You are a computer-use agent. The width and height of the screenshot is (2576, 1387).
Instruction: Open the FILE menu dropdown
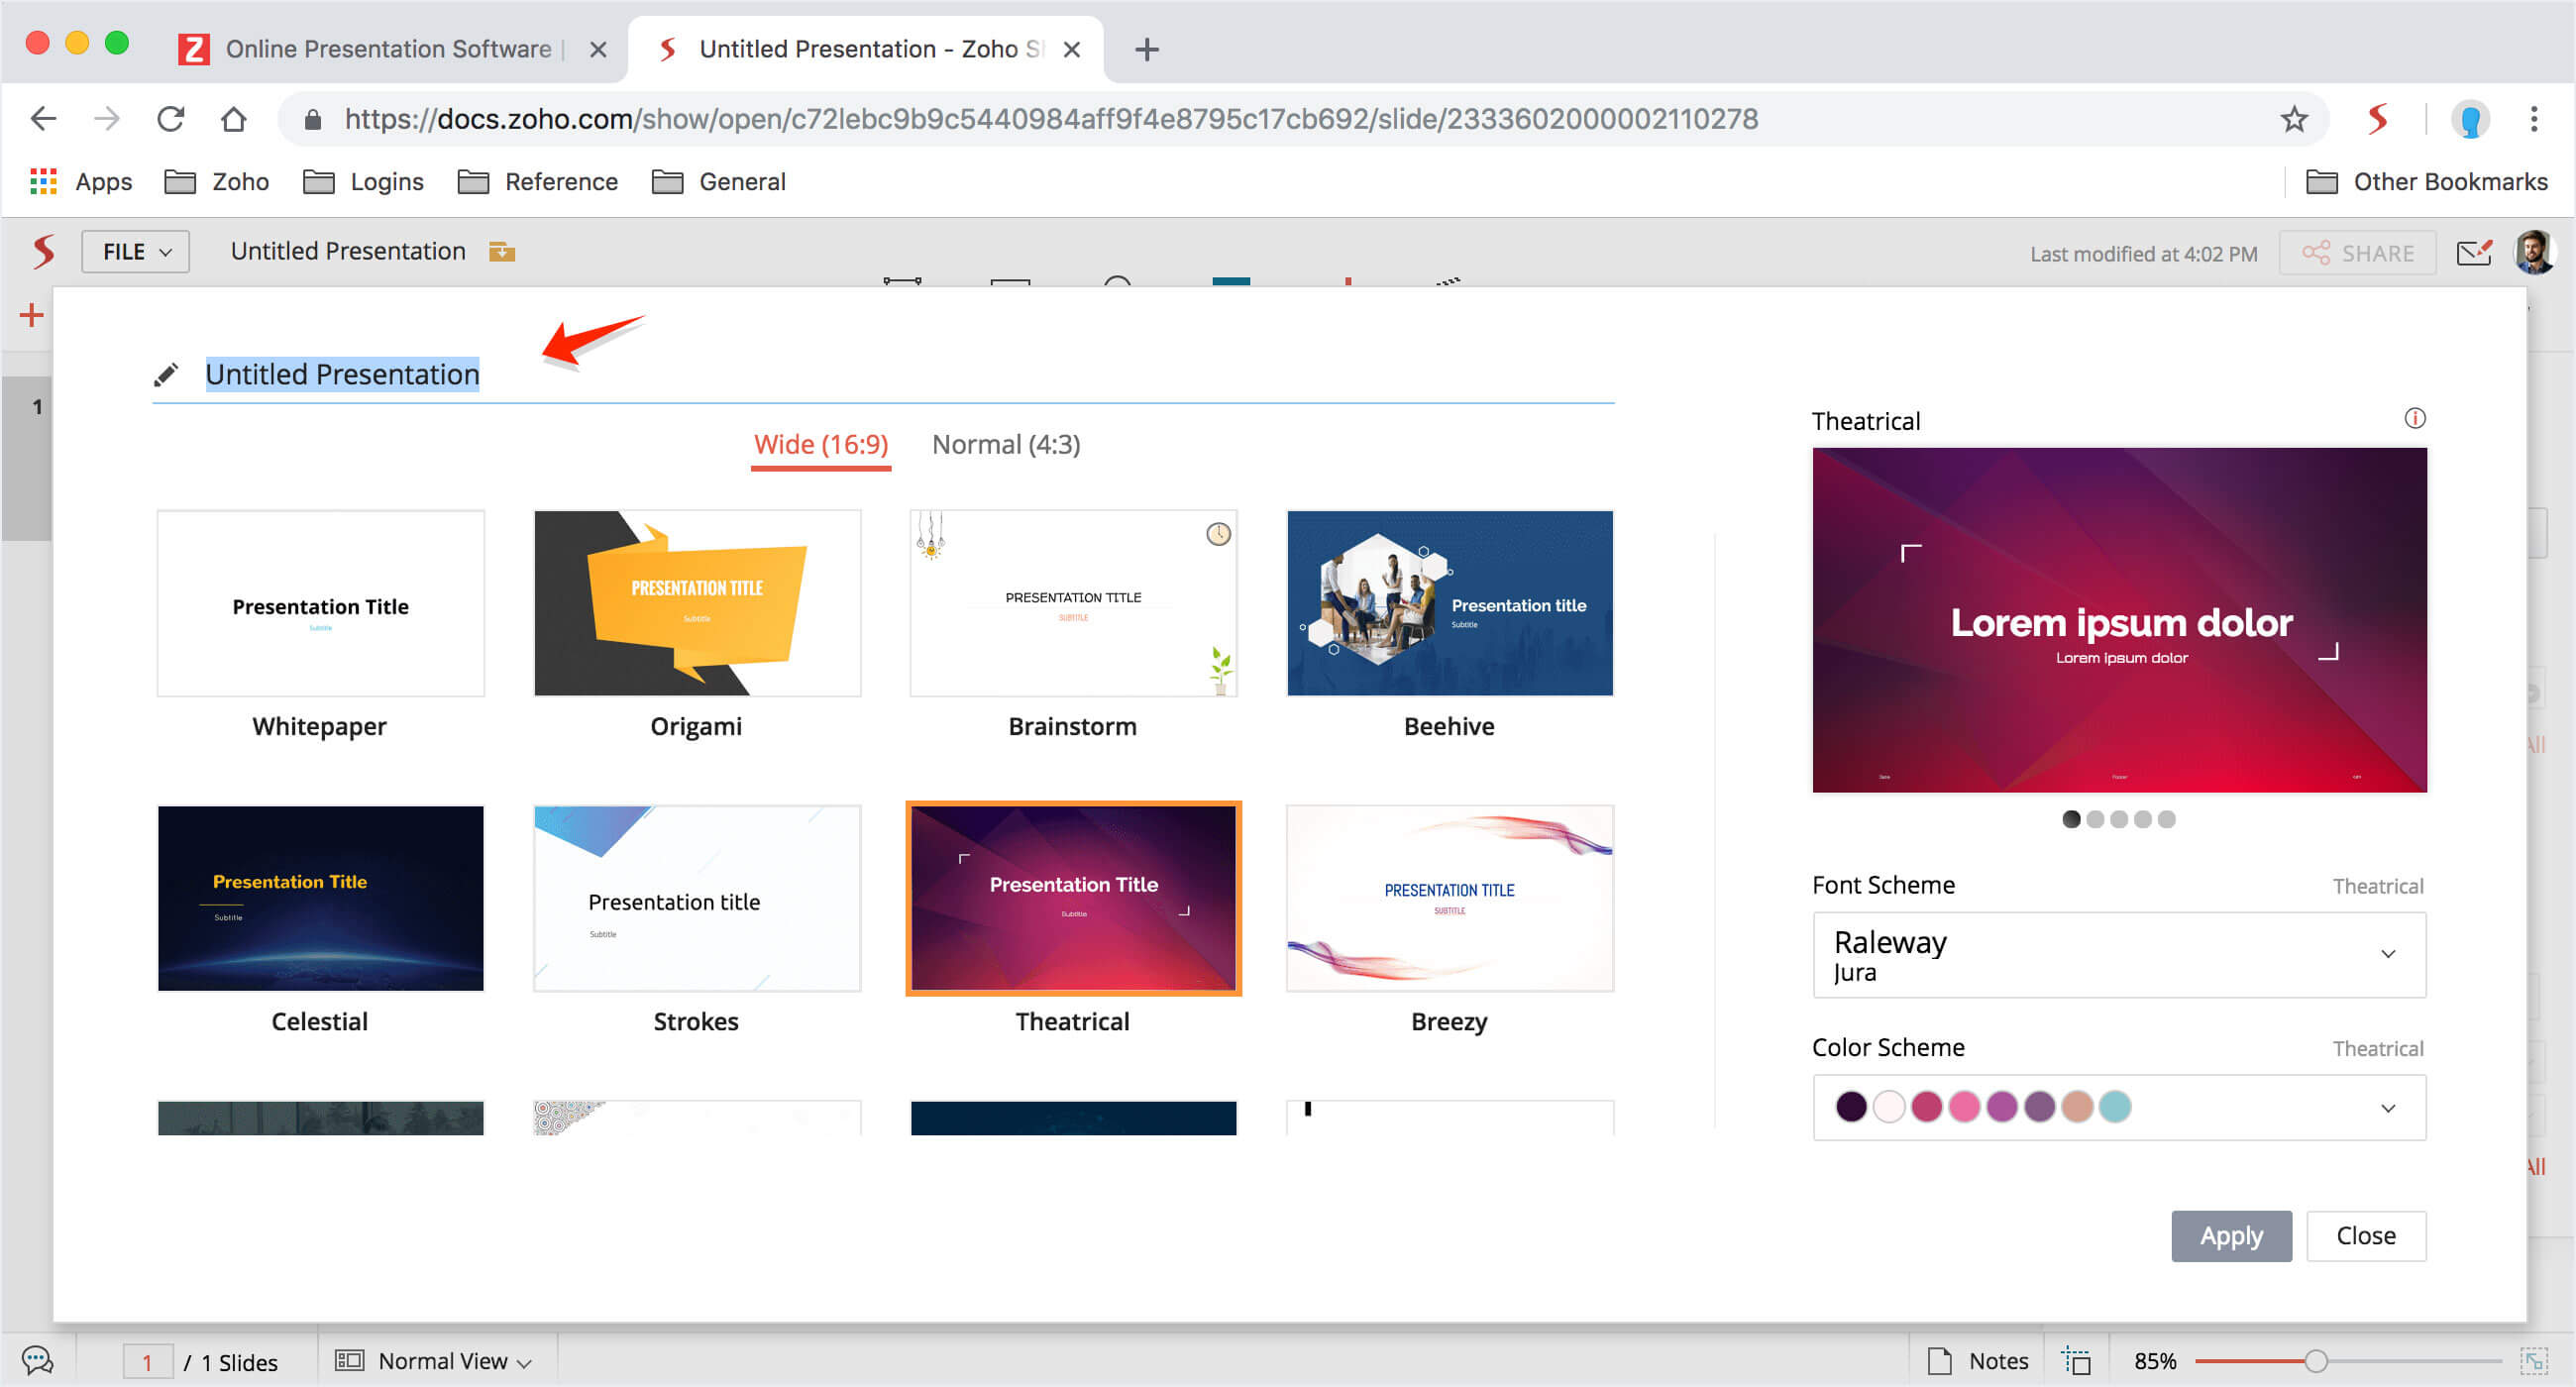coord(135,252)
